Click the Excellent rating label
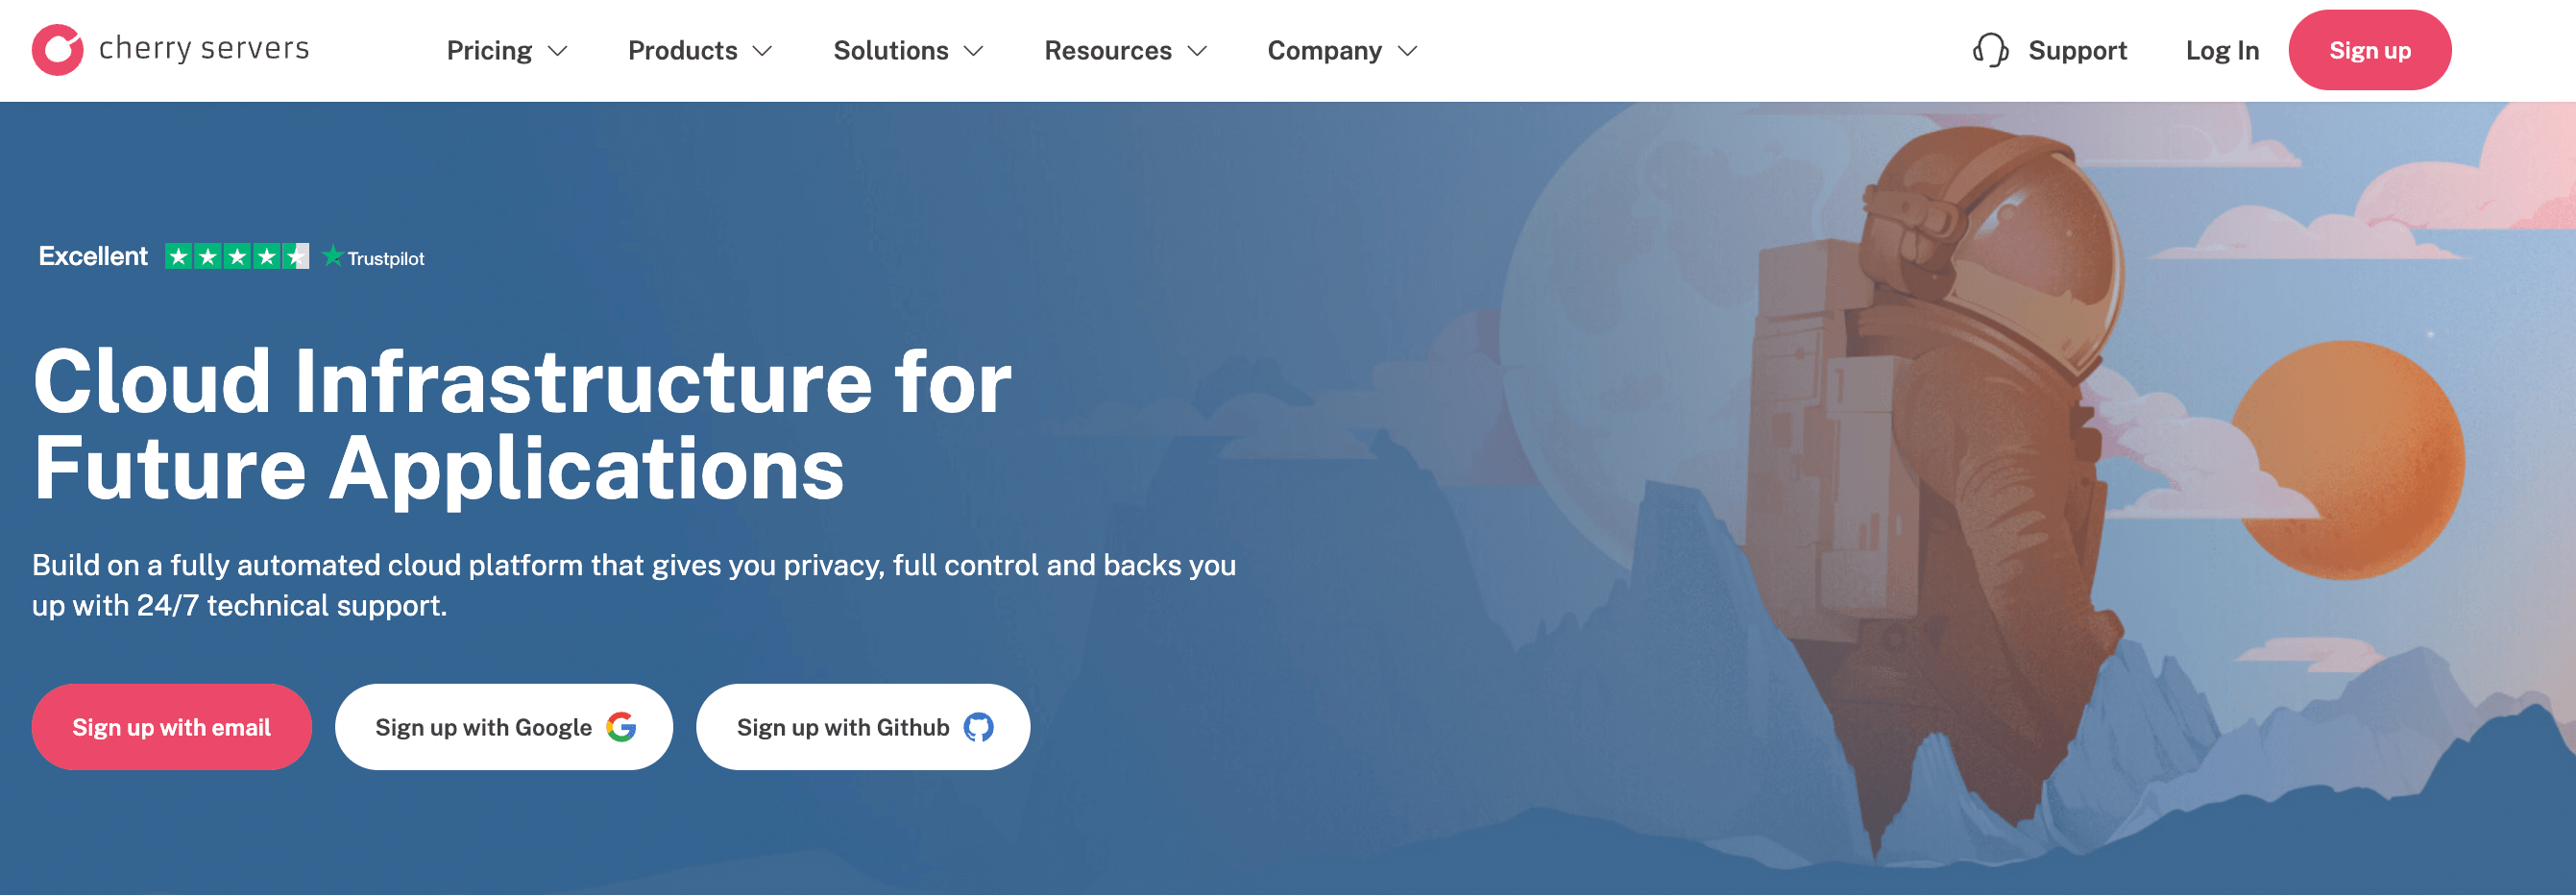 [x=93, y=257]
